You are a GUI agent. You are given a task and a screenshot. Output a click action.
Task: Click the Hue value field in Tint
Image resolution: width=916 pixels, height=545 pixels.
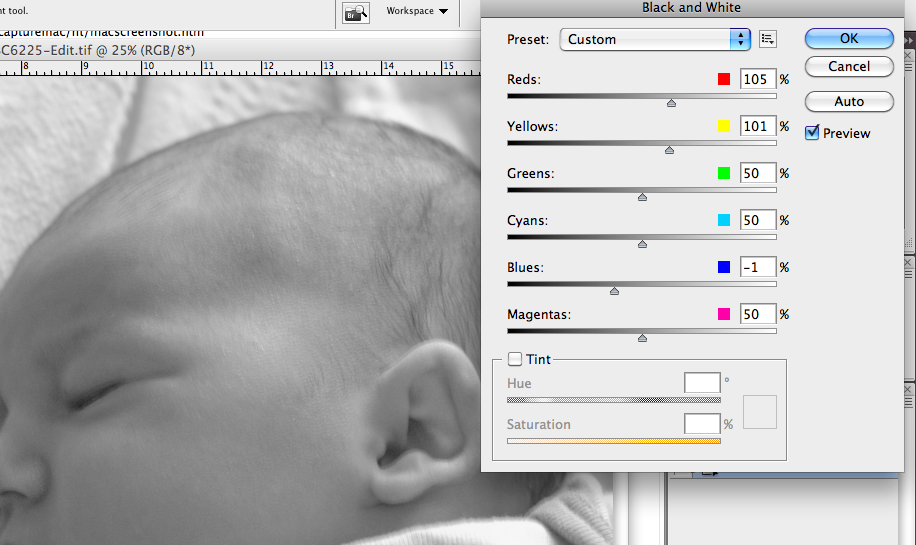pyautogui.click(x=702, y=383)
